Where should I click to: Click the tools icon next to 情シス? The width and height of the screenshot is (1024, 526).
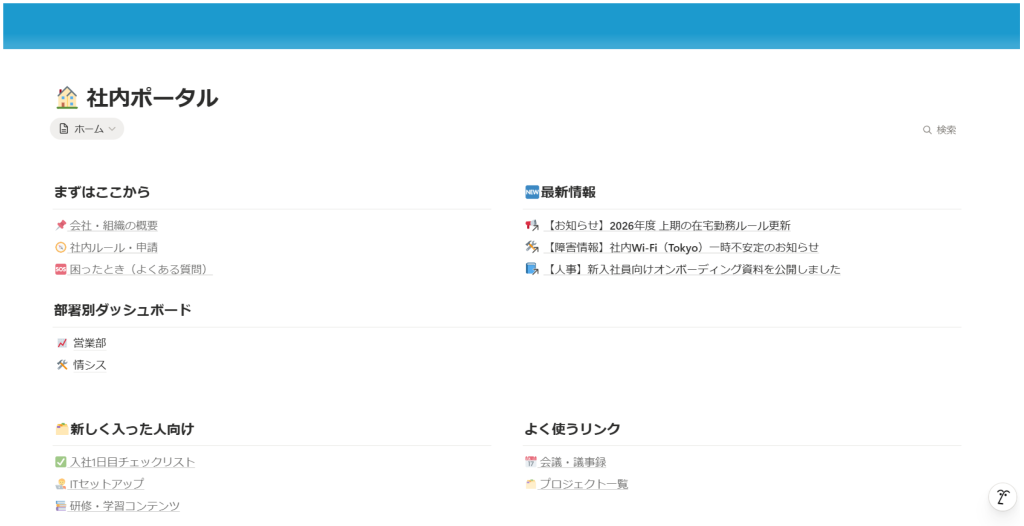pos(62,366)
